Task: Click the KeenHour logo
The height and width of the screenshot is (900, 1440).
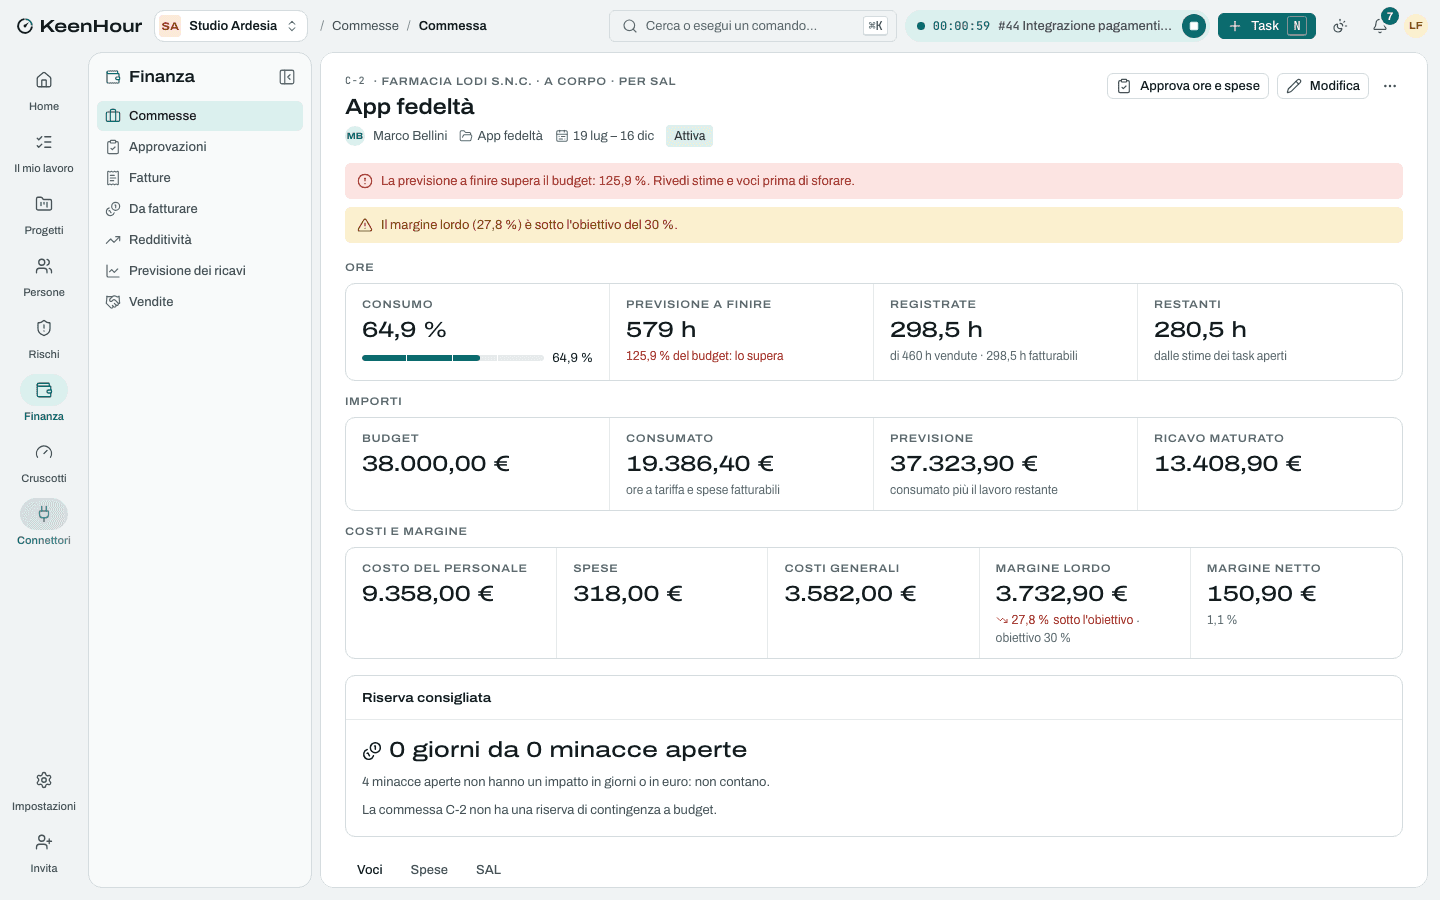Action: [x=80, y=26]
